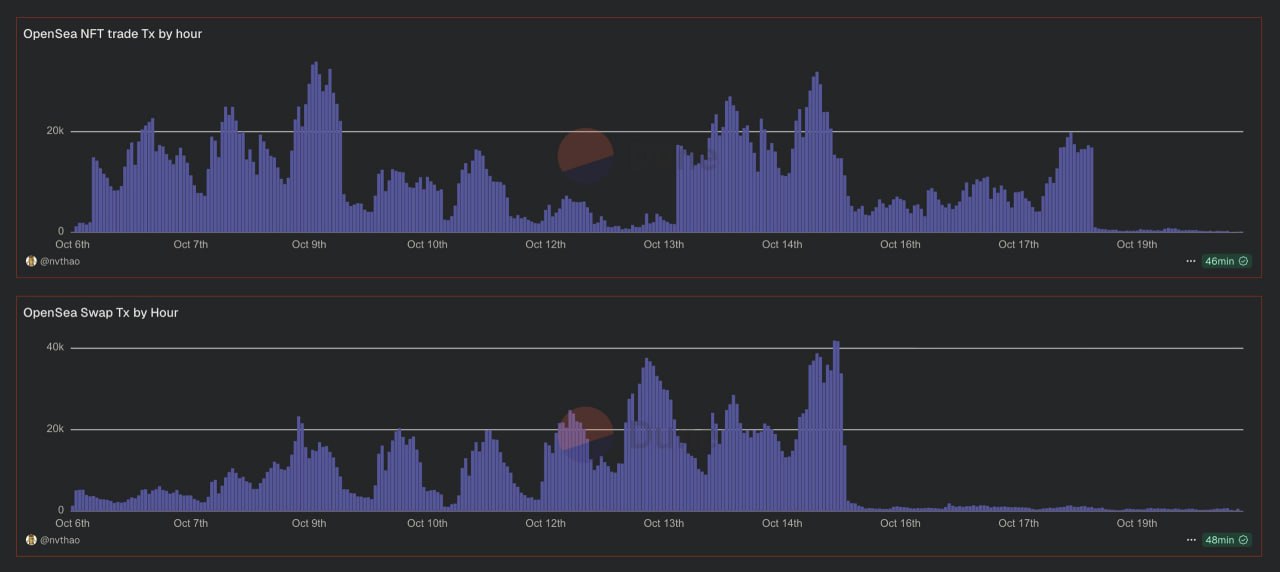Screen dimensions: 1280x572
Task: Click the Dune watermark logo in NFT trade chart
Action: click(x=586, y=156)
